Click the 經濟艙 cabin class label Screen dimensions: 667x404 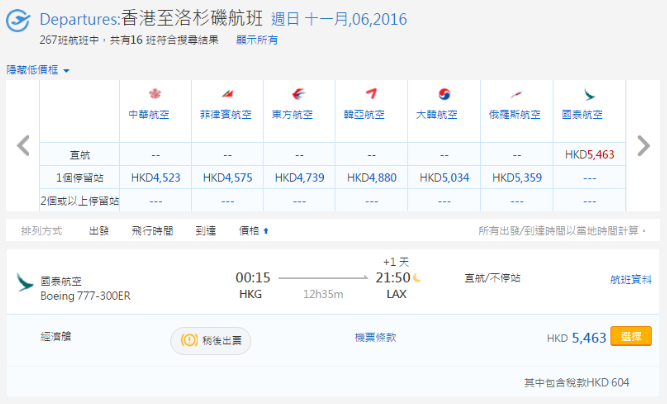[x=56, y=336]
